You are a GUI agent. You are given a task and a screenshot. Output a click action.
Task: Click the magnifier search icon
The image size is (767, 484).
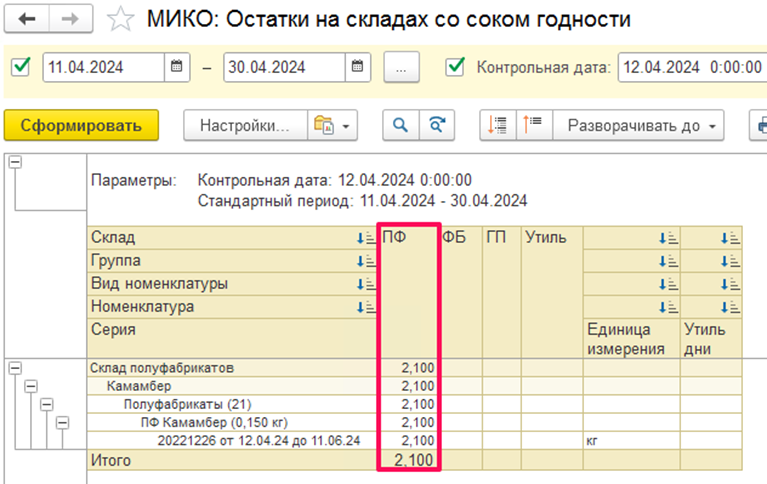[x=401, y=125]
